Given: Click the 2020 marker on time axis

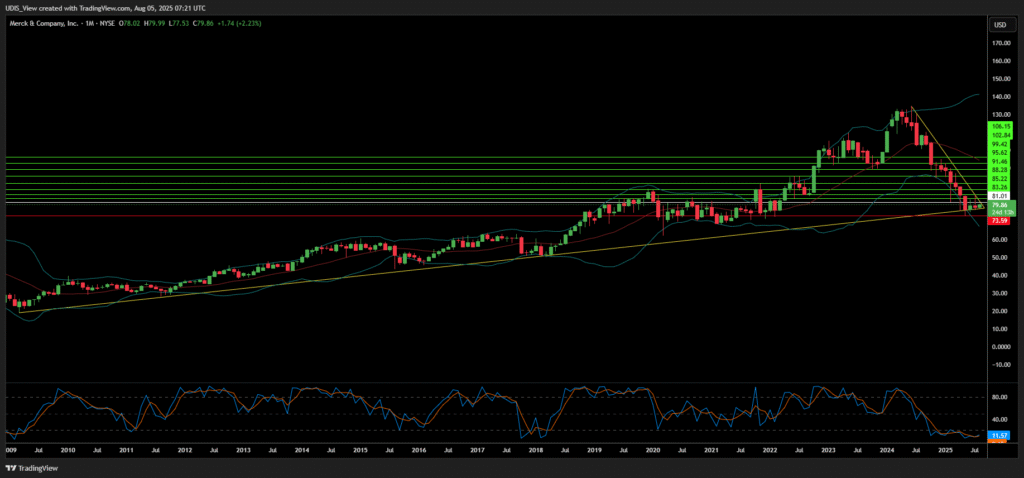Looking at the screenshot, I should pos(652,452).
